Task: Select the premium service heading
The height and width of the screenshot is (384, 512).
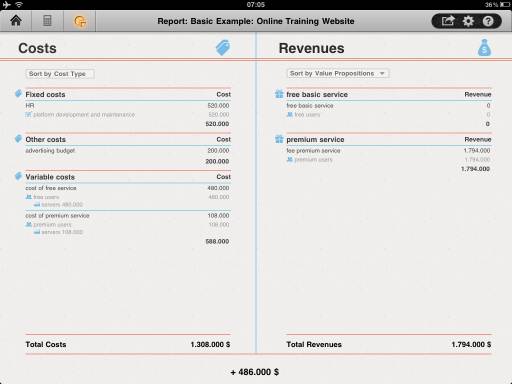Action: [315, 140]
